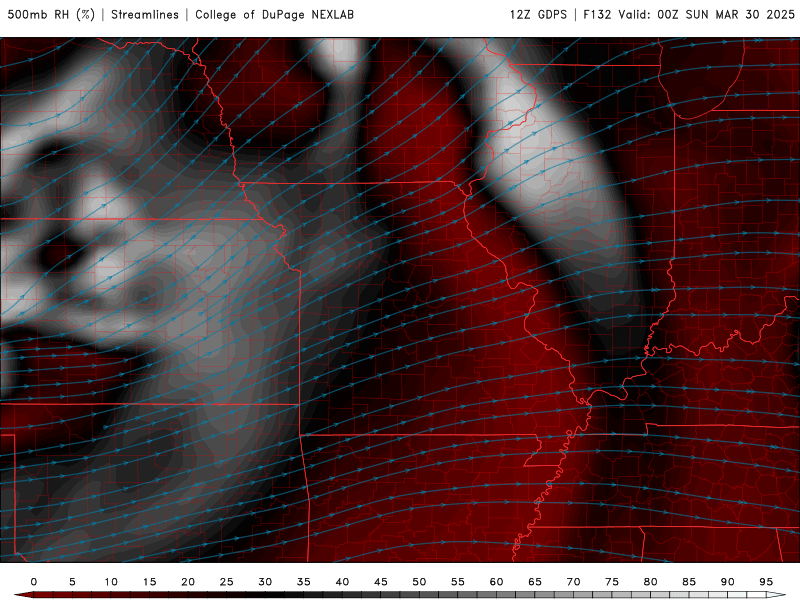Click the dark red color bar segment between 0 and 5
The height and width of the screenshot is (600, 800).
[x=53, y=595]
